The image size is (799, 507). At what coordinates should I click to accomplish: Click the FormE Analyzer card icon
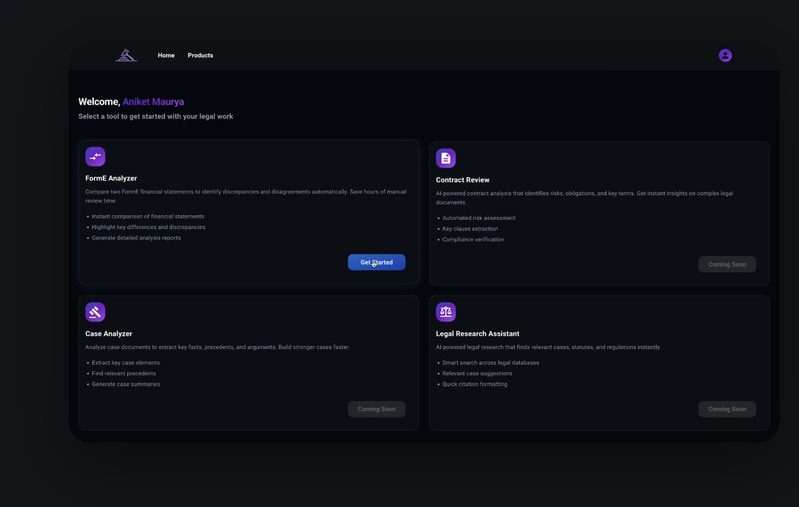(x=95, y=157)
